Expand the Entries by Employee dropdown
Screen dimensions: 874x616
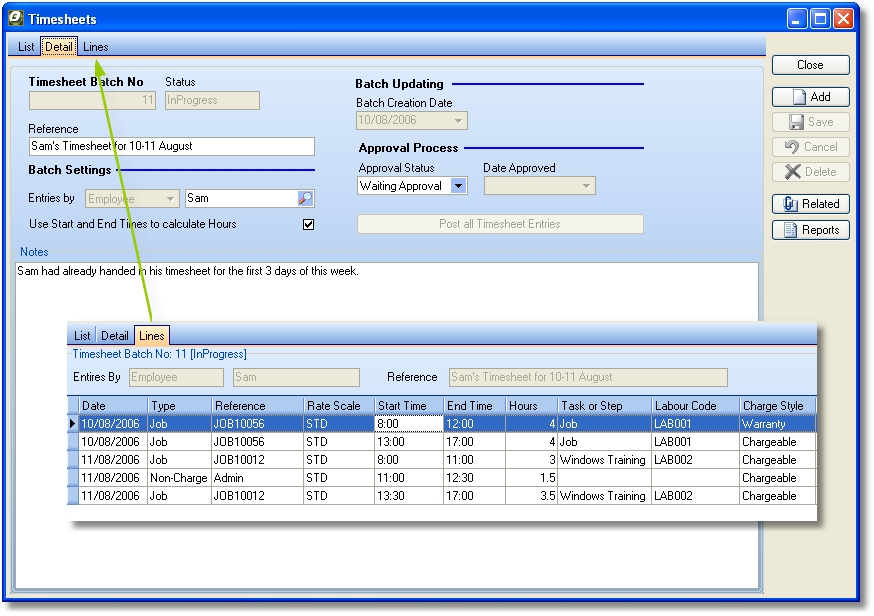[x=170, y=199]
